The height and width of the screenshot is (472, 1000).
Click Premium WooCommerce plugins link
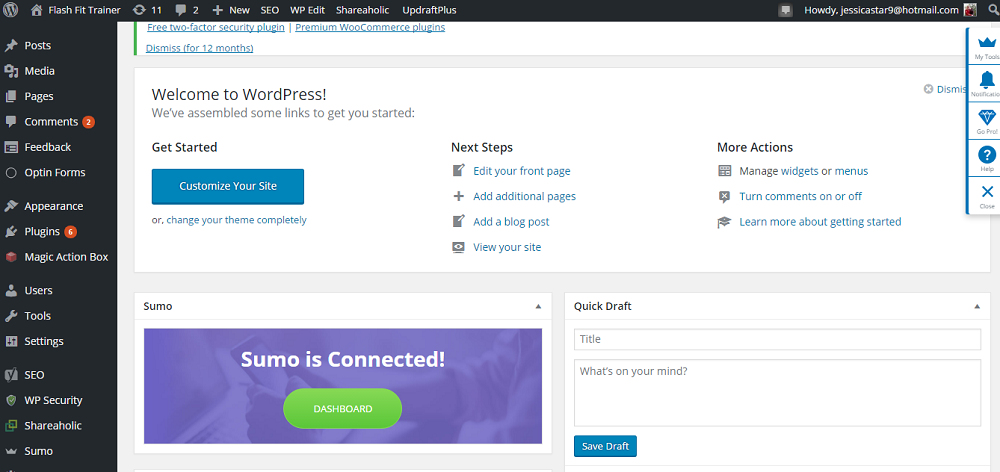370,27
